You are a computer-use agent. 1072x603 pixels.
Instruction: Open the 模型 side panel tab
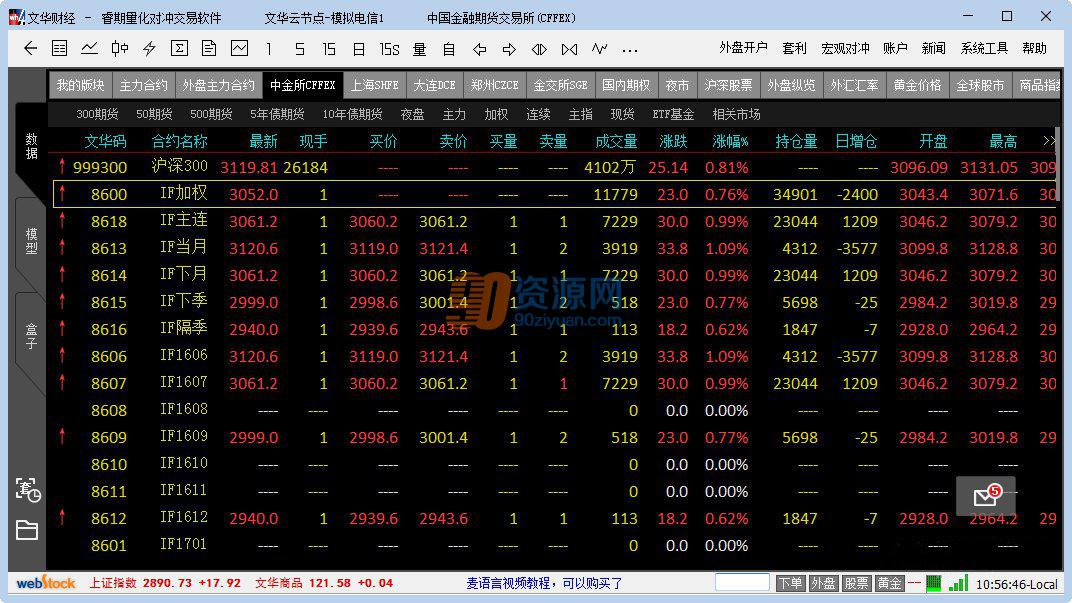pos(31,241)
